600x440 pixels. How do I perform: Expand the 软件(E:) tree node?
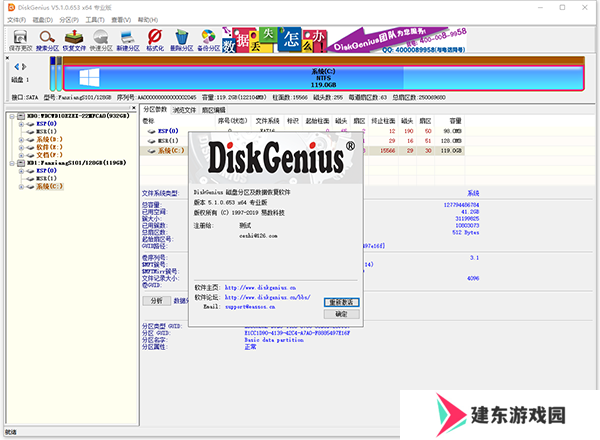tap(21, 147)
